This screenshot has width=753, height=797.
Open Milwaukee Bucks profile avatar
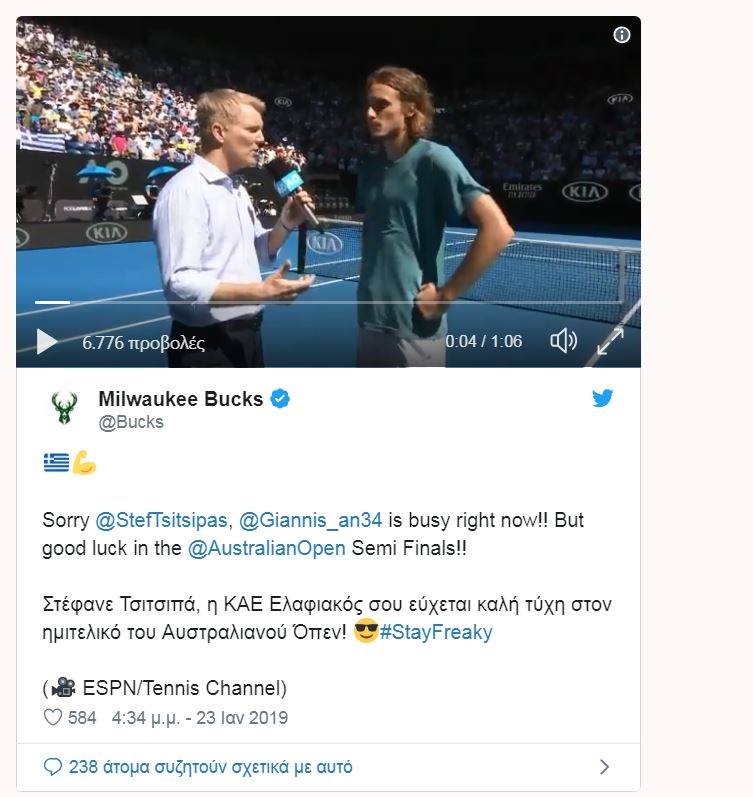pos(64,408)
